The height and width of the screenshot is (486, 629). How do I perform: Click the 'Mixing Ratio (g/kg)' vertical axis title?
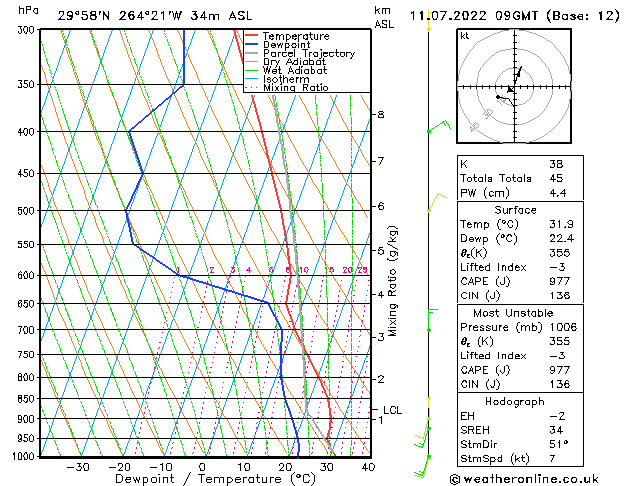(x=392, y=281)
